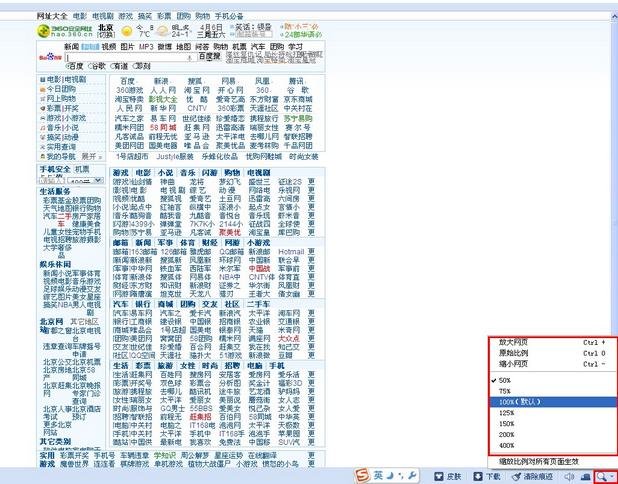Select 100%（默认） zoom level
The height and width of the screenshot is (484, 618).
pyautogui.click(x=553, y=402)
